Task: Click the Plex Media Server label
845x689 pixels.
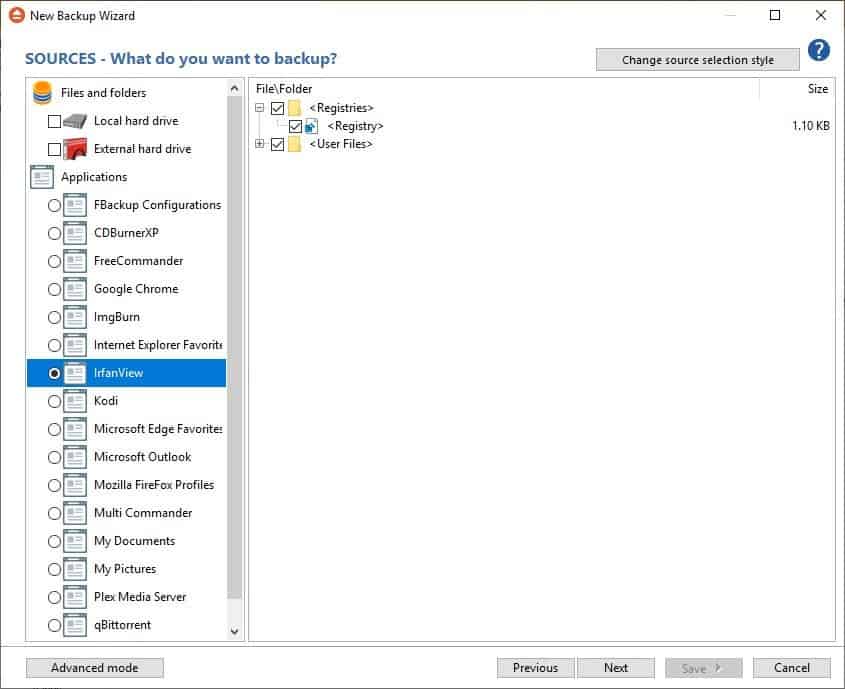Action: 140,597
